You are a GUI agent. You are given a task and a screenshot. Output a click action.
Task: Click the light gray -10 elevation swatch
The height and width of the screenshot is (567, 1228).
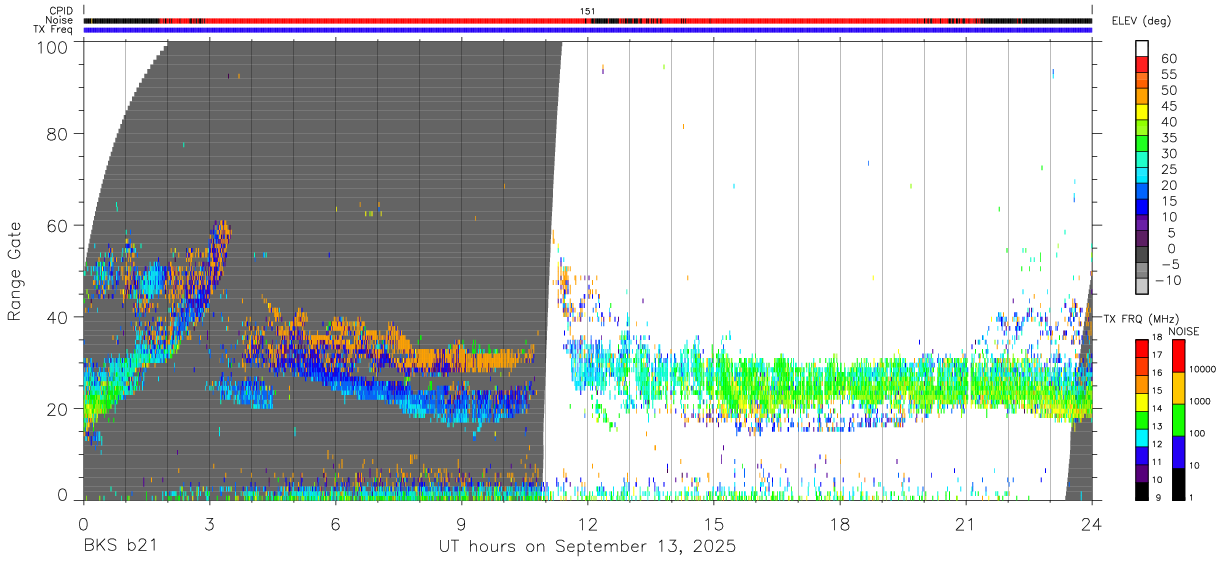pos(1142,288)
